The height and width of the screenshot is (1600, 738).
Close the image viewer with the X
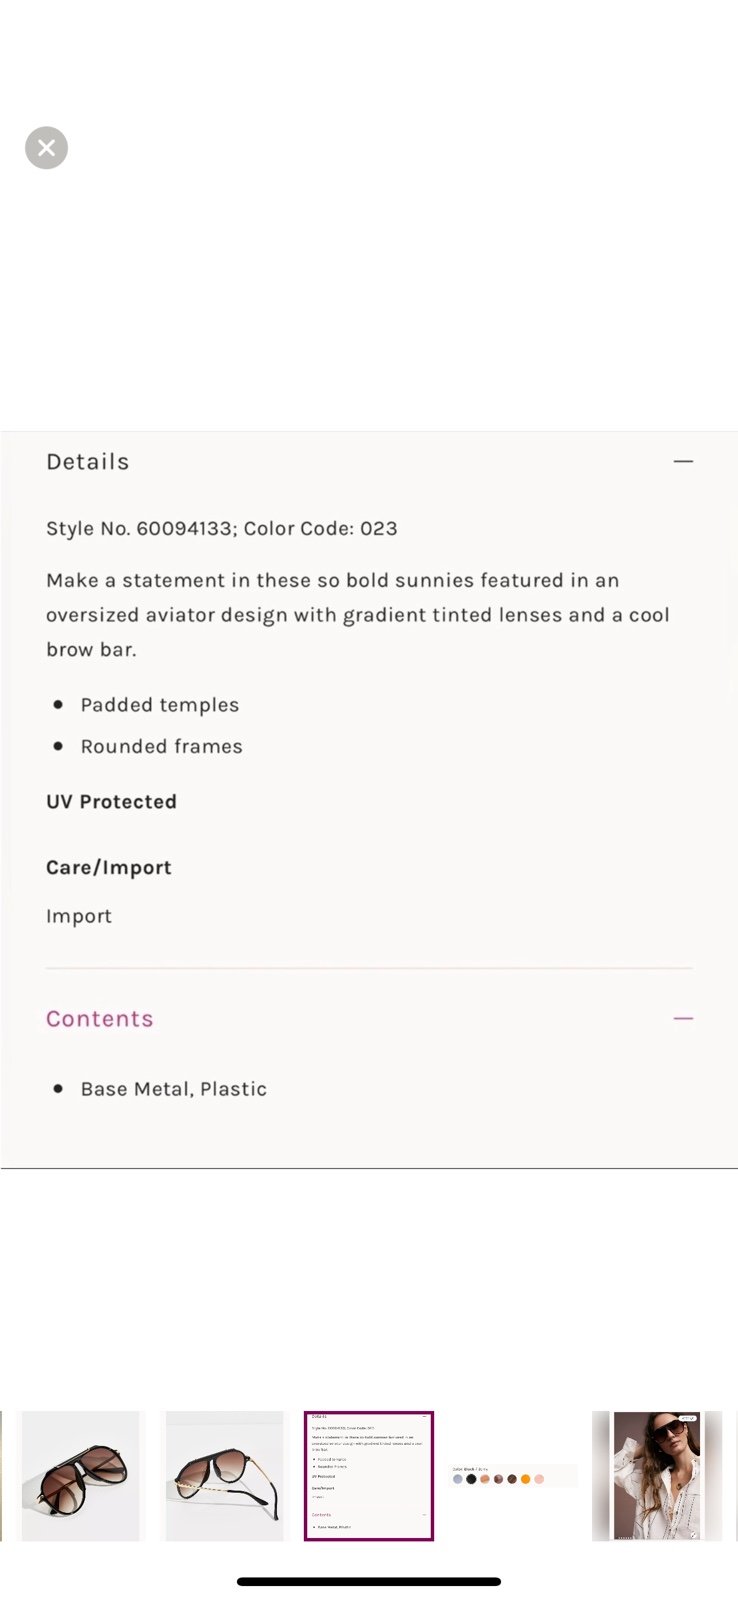(46, 148)
